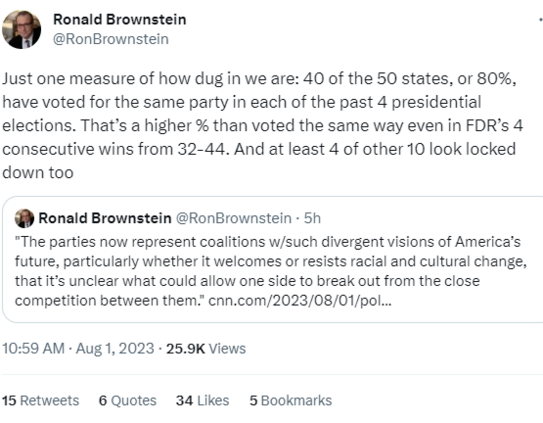Click the 10:59 AM timestamp

[x=34, y=348]
